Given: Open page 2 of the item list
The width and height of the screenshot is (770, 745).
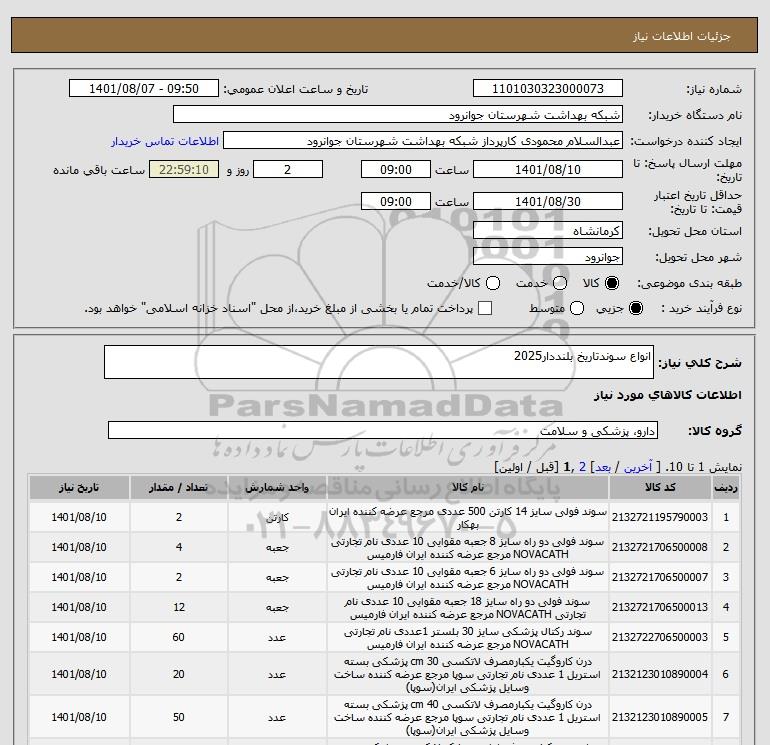Looking at the screenshot, I should (582, 467).
